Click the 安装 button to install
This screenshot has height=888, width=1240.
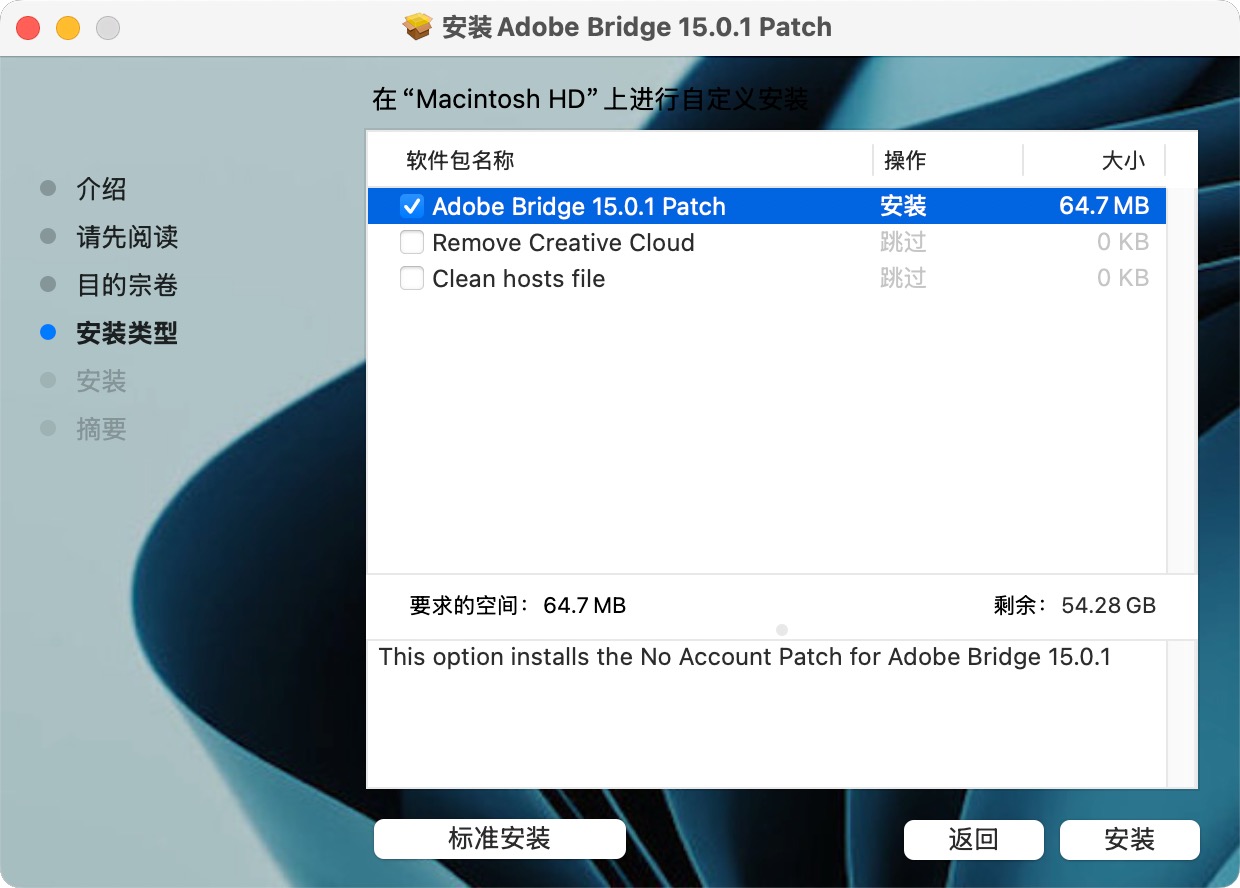(1129, 839)
